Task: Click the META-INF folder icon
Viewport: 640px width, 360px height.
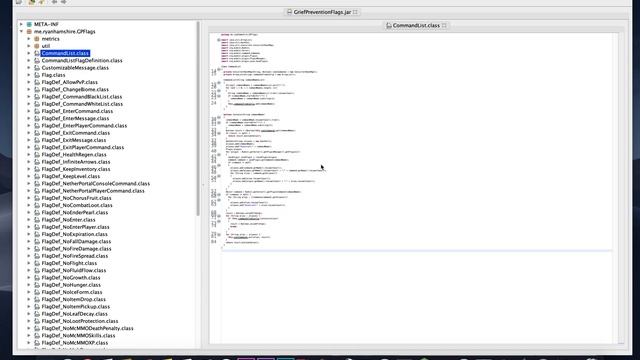Action: (29, 24)
